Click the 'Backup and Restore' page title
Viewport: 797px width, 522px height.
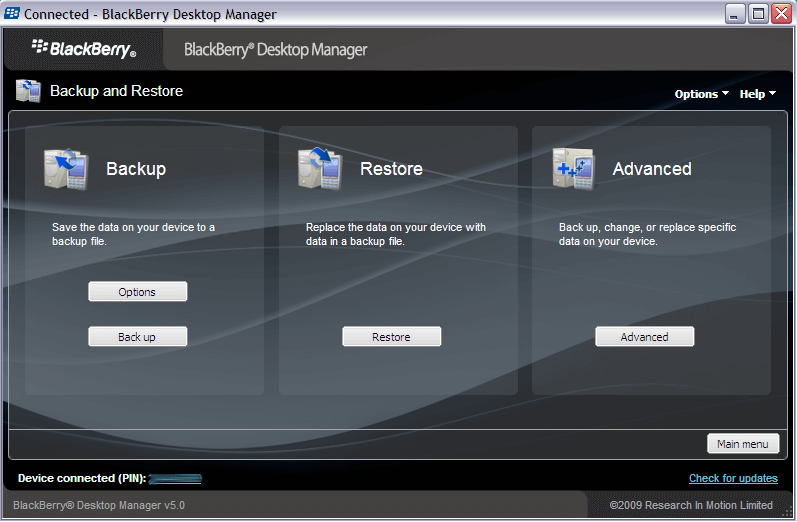click(116, 91)
